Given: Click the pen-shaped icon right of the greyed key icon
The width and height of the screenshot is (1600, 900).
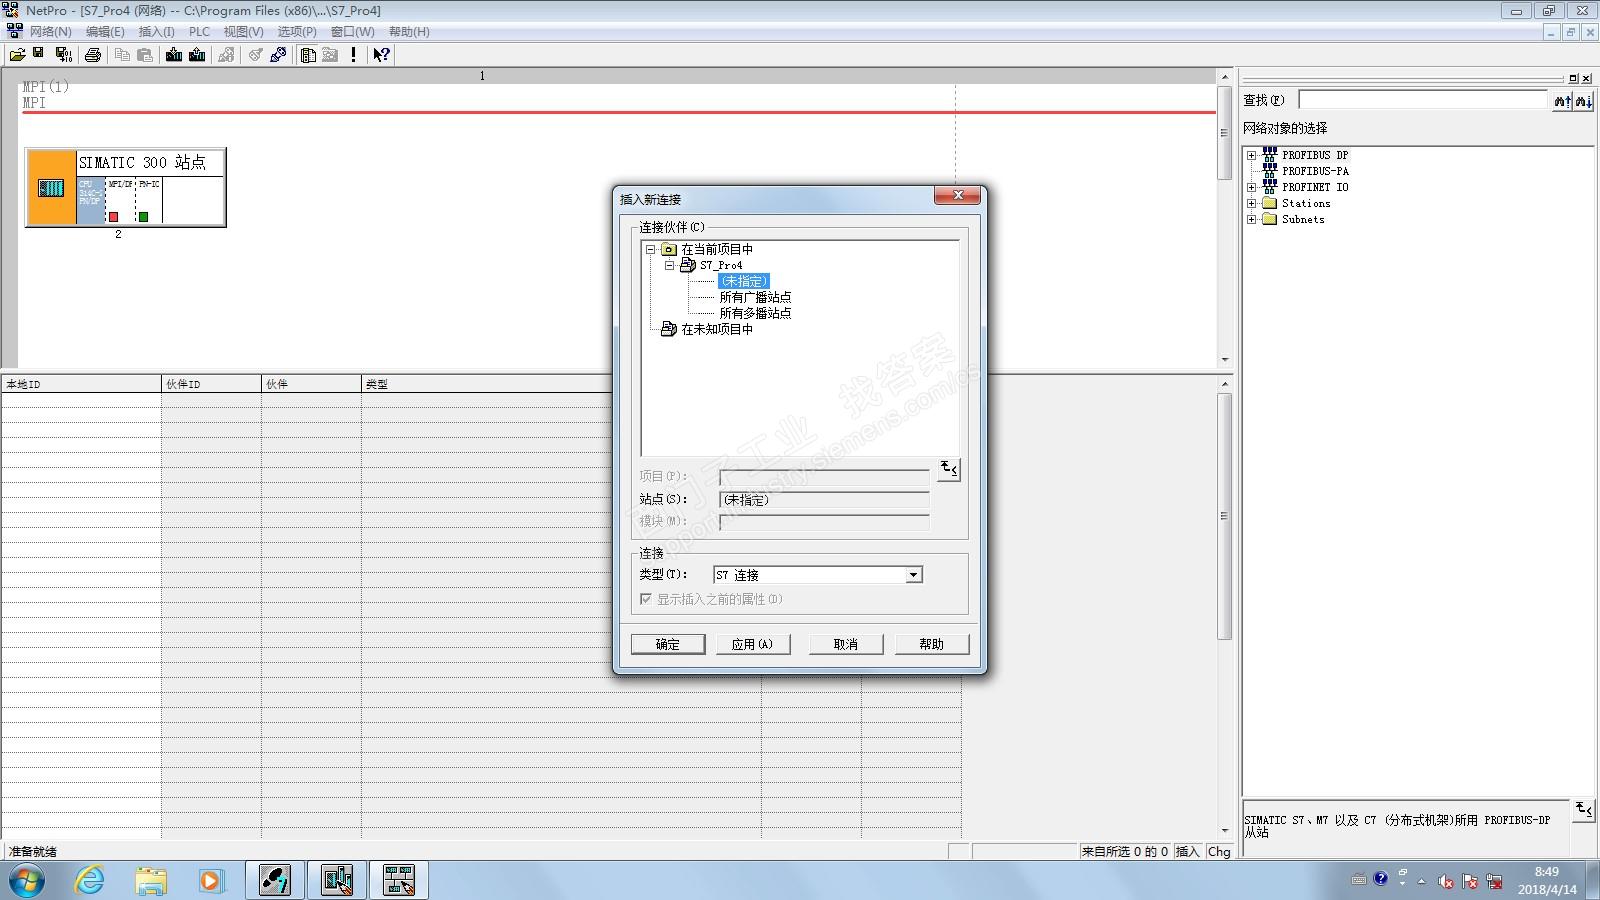Looking at the screenshot, I should coord(278,55).
